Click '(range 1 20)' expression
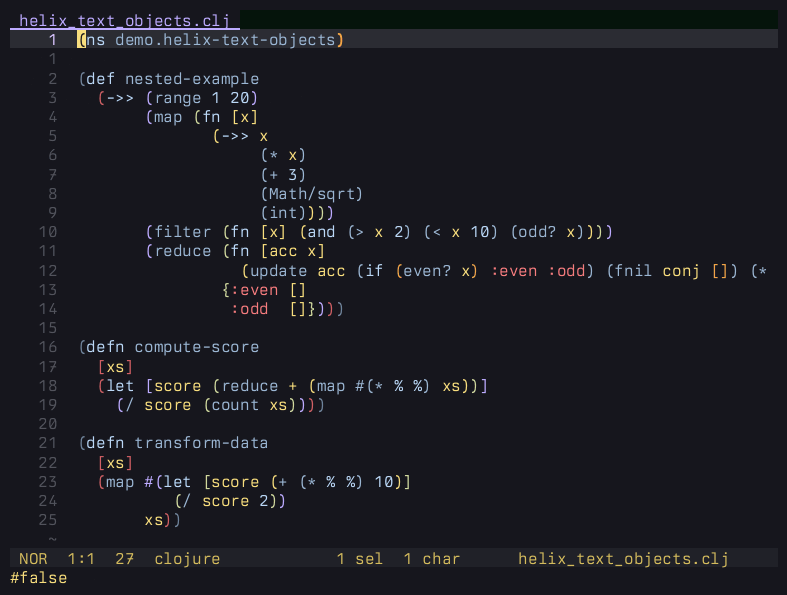 point(201,98)
